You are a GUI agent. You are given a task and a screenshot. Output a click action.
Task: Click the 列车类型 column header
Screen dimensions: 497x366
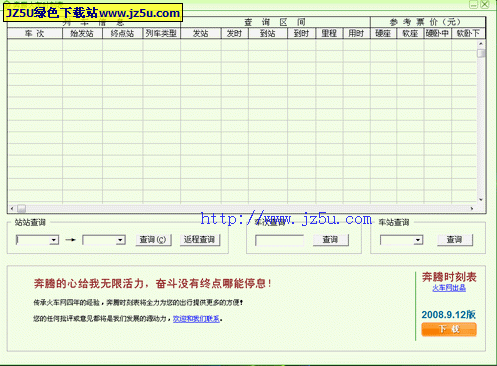pyautogui.click(x=161, y=33)
